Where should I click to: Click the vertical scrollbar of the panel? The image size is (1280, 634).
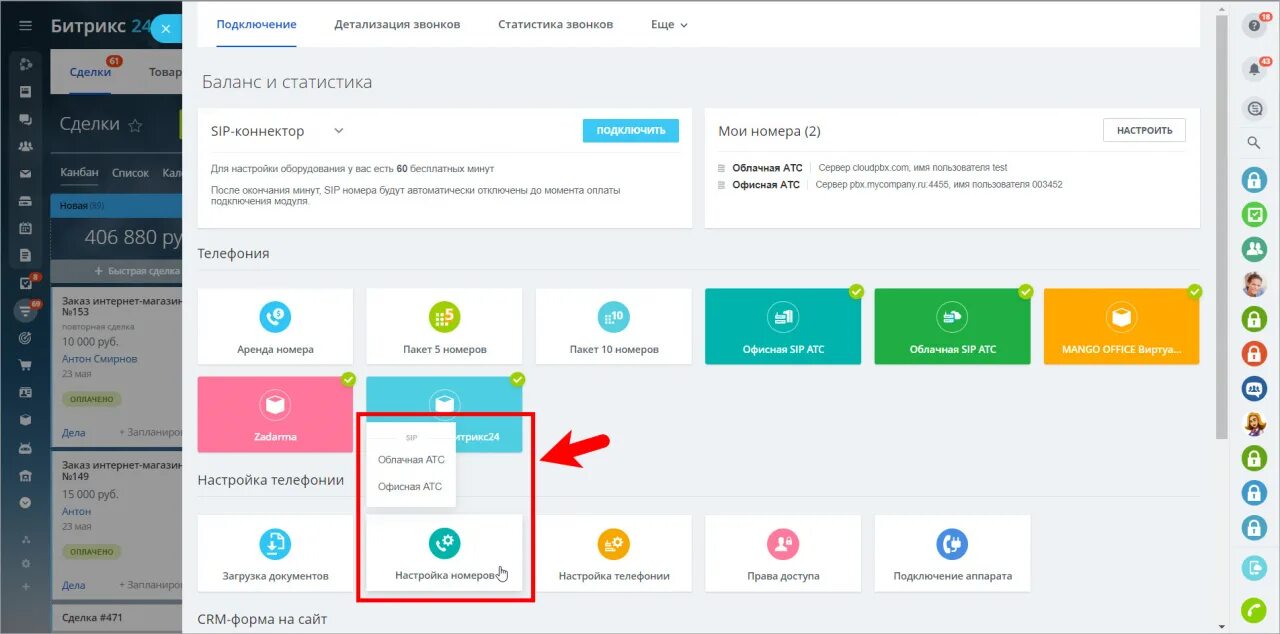coord(1220,226)
